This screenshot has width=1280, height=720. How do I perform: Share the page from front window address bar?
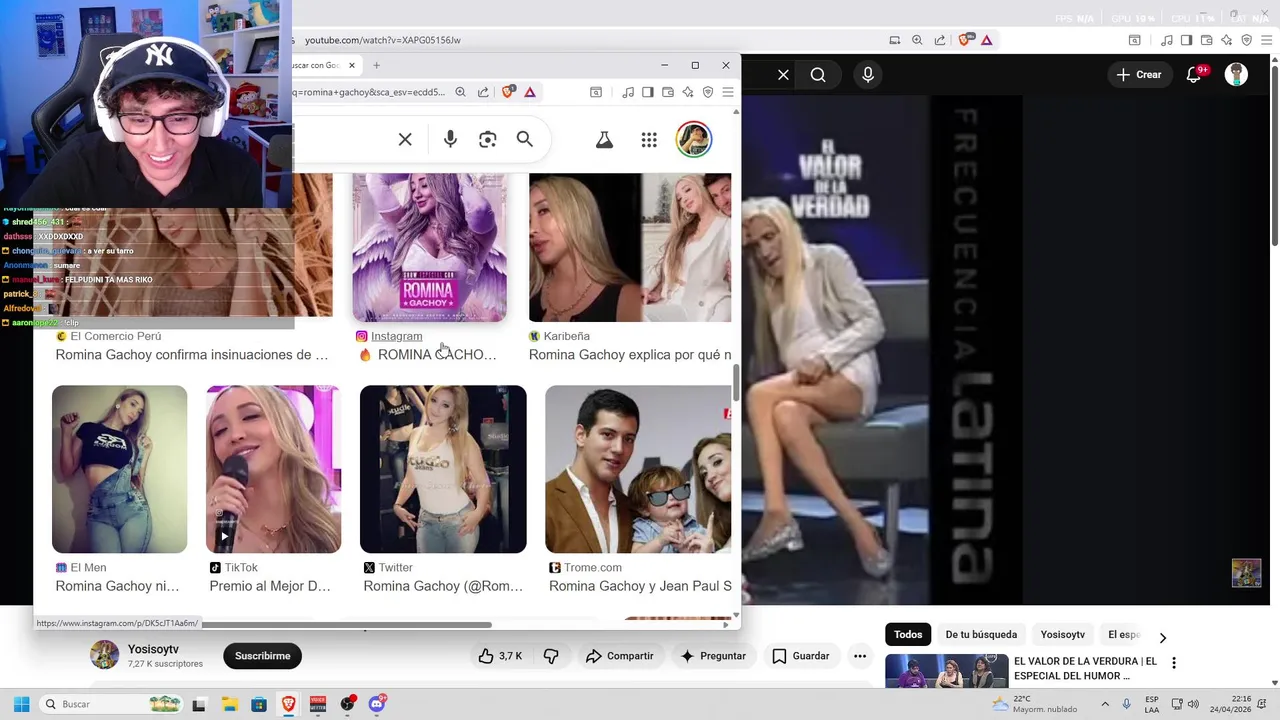click(483, 92)
